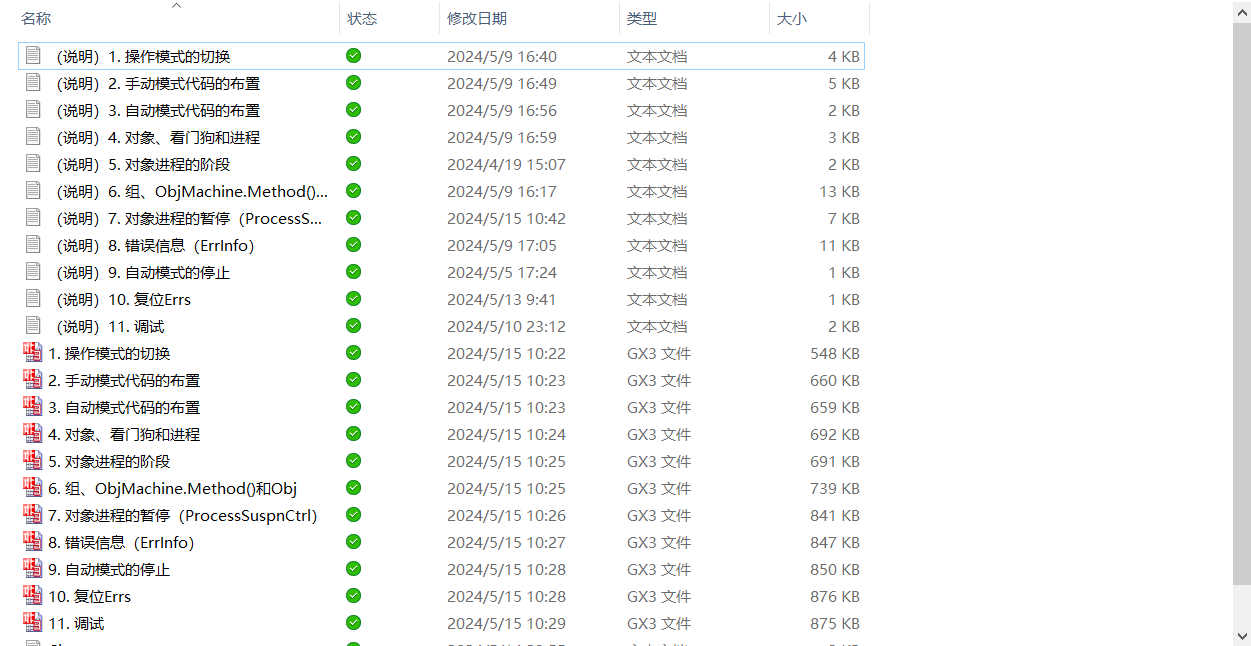
Task: Click green sync status icon for (说明) 5. 对象进程的阶段
Action: click(x=353, y=163)
